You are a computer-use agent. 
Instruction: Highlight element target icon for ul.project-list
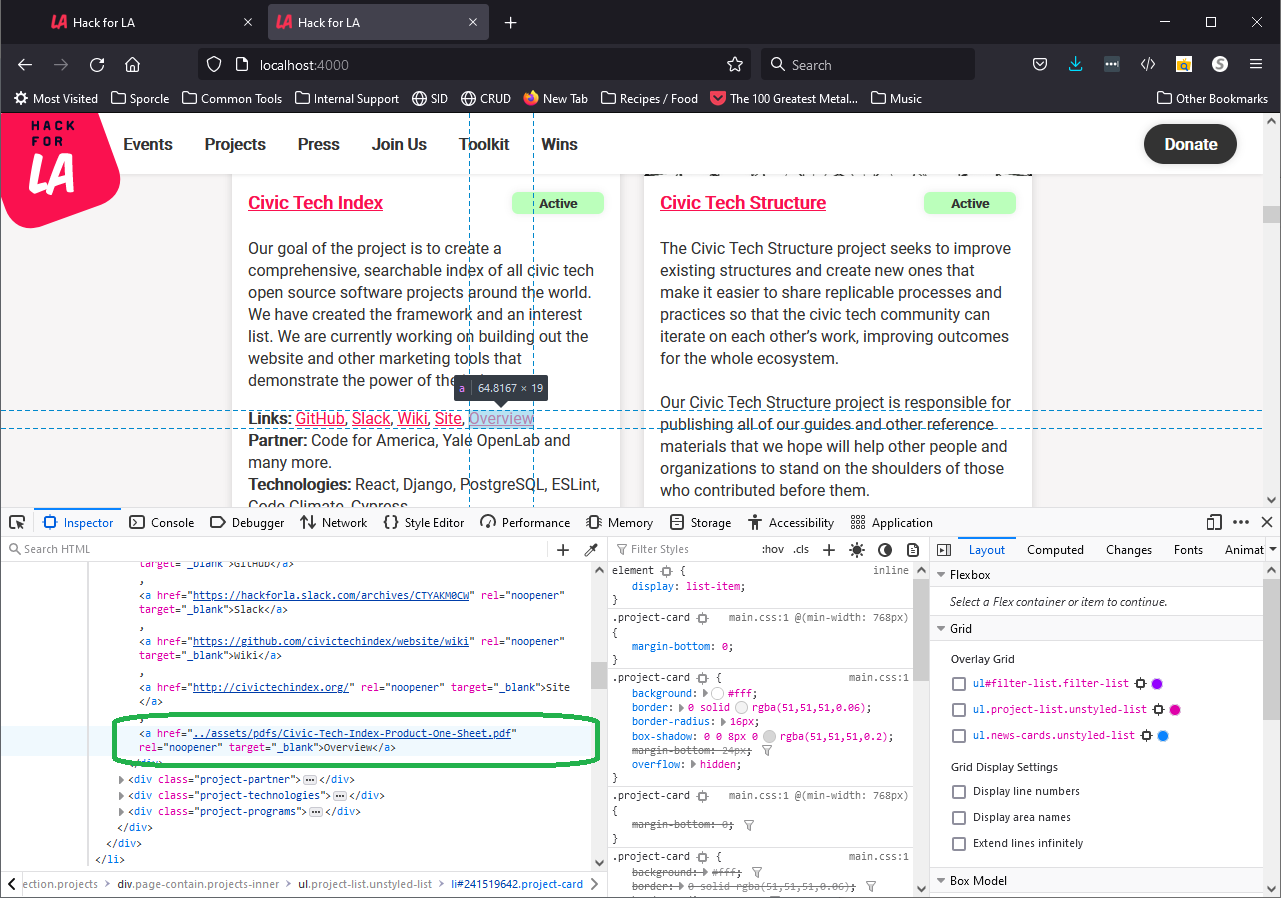coord(1158,710)
